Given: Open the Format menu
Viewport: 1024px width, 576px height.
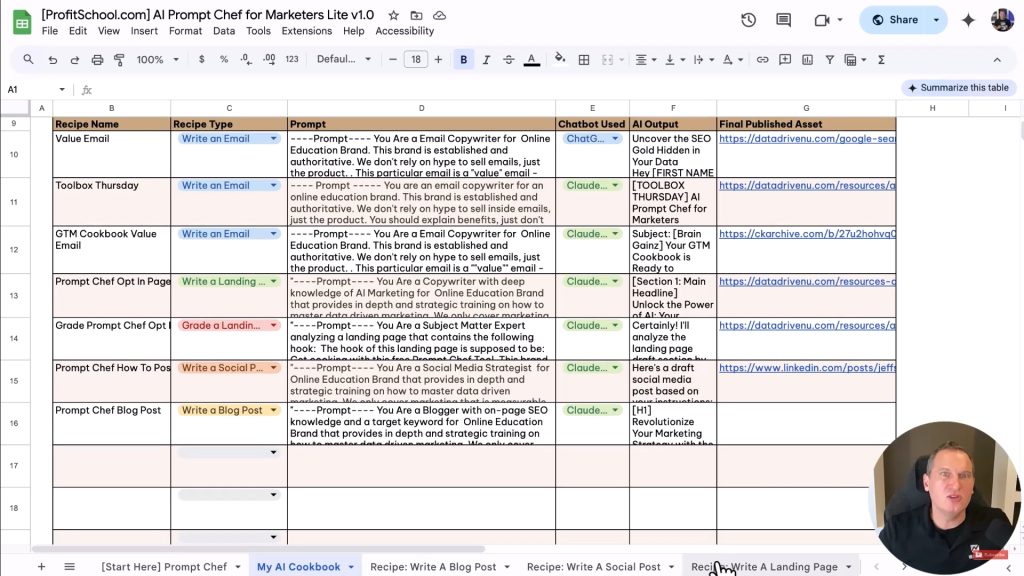Looking at the screenshot, I should coord(185,31).
